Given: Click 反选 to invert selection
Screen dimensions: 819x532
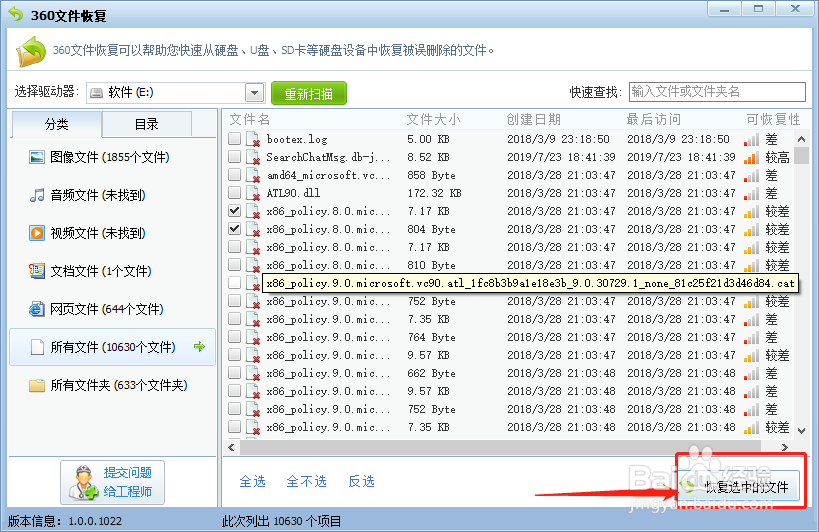Looking at the screenshot, I should coord(361,481).
